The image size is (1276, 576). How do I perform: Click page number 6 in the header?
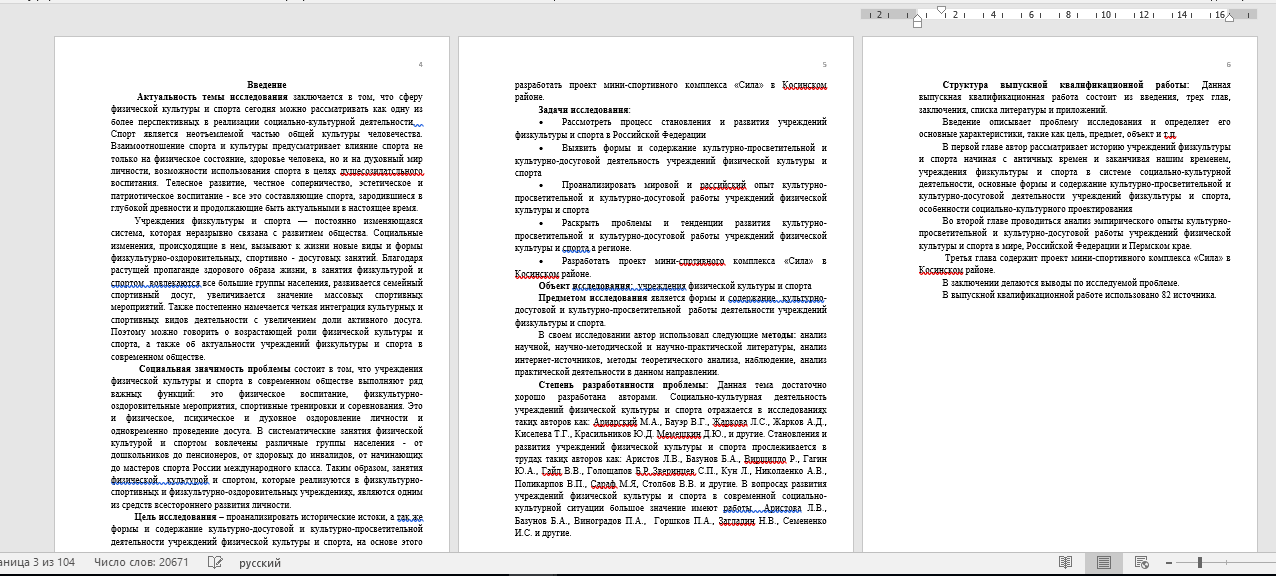pos(1229,65)
